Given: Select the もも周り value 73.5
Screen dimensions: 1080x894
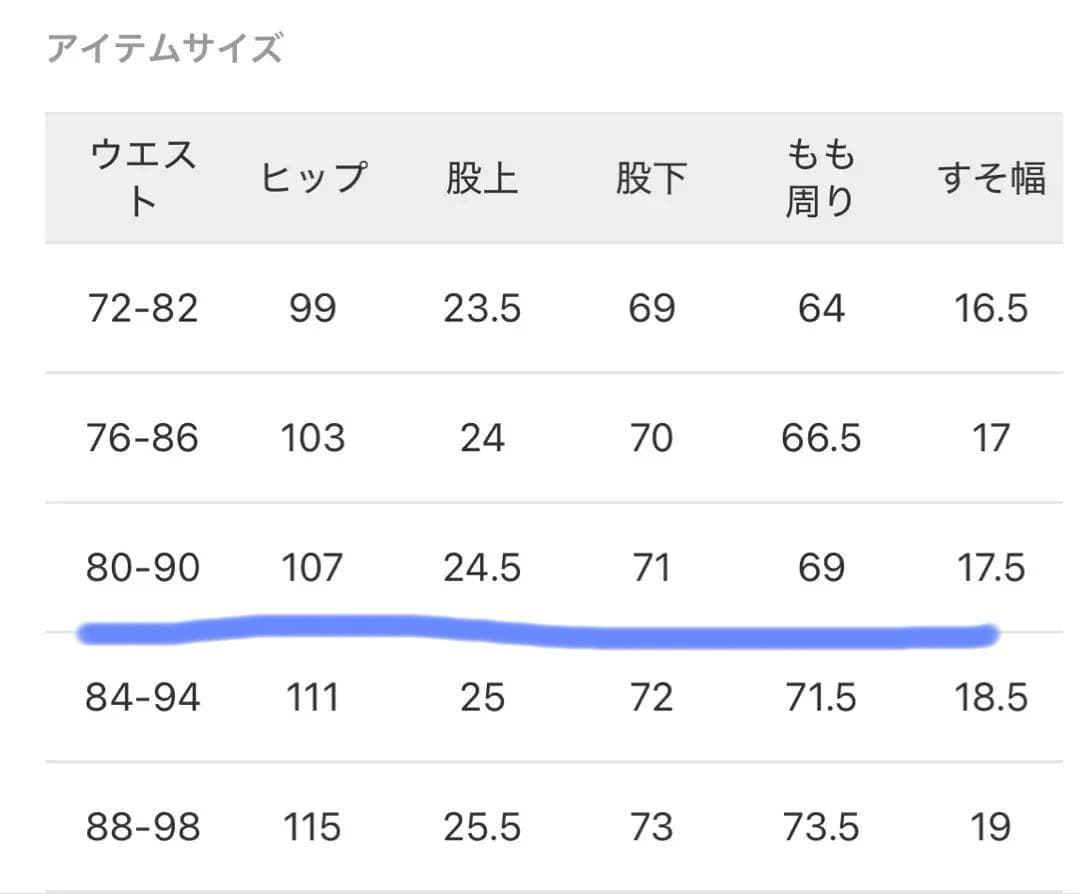Looking at the screenshot, I should (x=820, y=827).
